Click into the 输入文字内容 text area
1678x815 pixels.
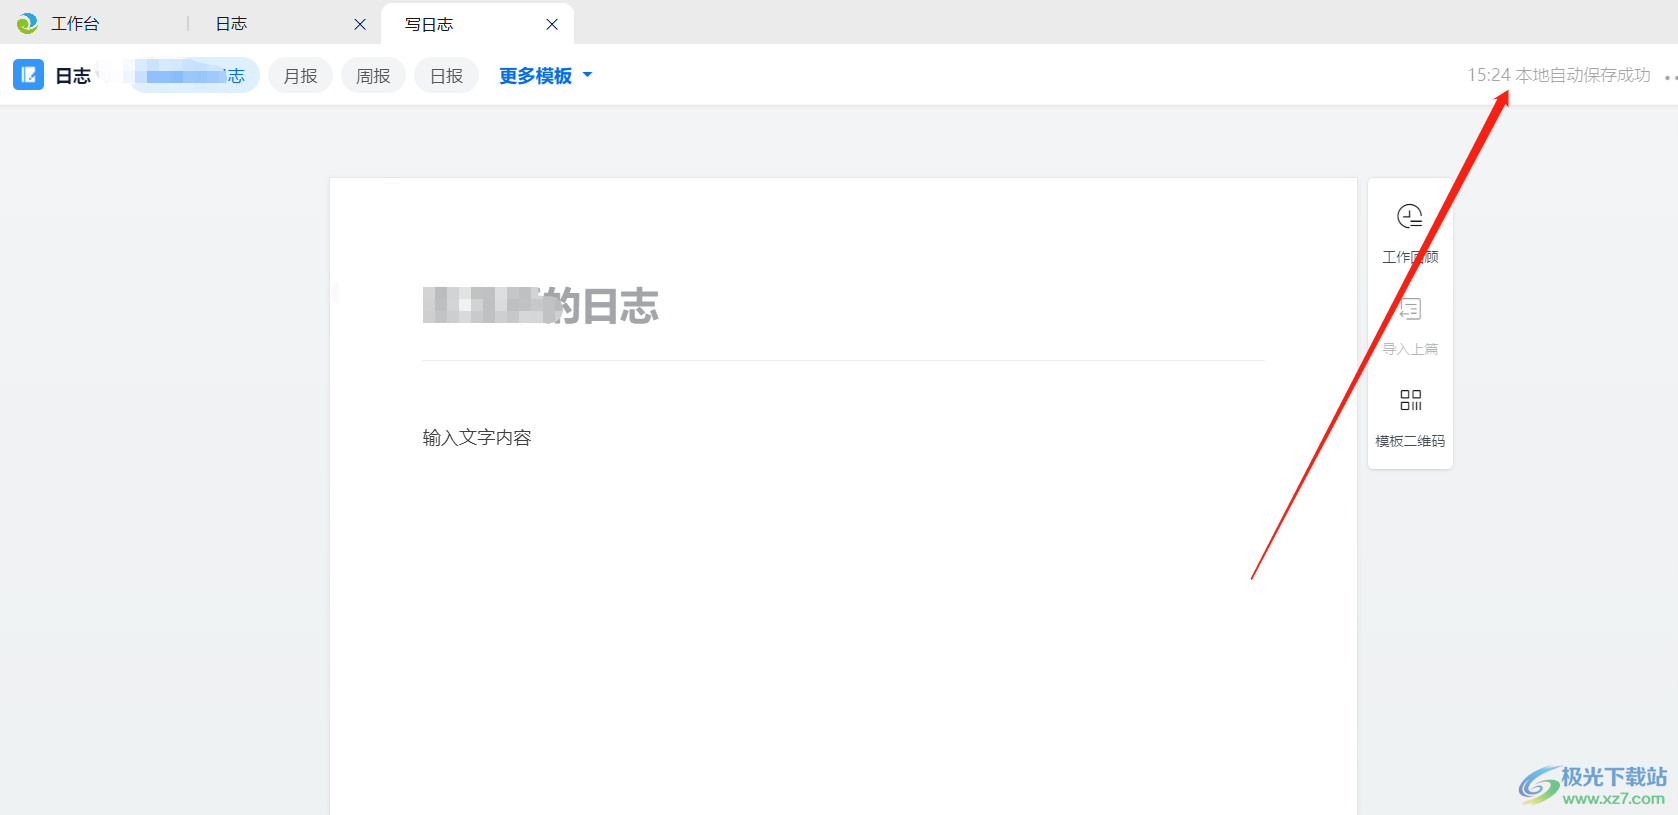[x=477, y=438]
